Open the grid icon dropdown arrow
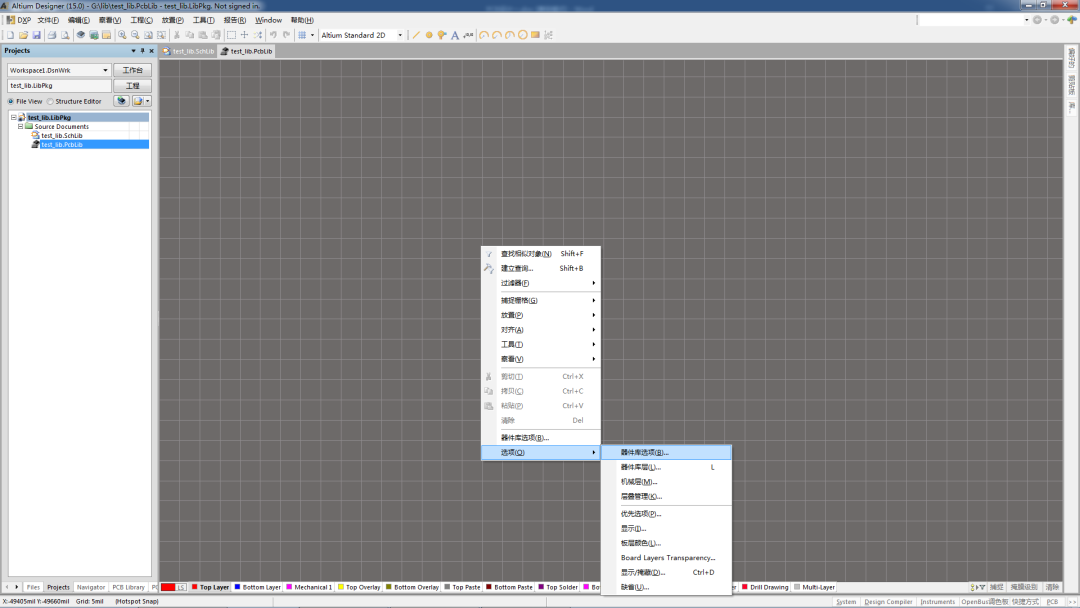The width and height of the screenshot is (1080, 608). click(312, 35)
